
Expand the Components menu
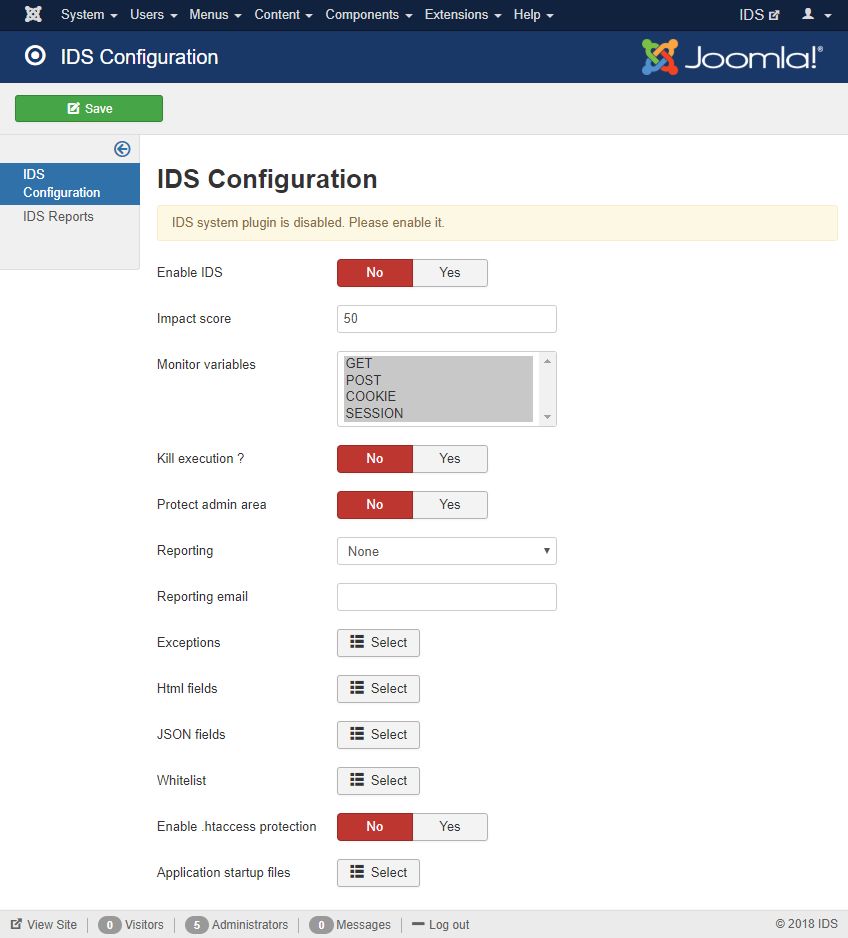368,14
